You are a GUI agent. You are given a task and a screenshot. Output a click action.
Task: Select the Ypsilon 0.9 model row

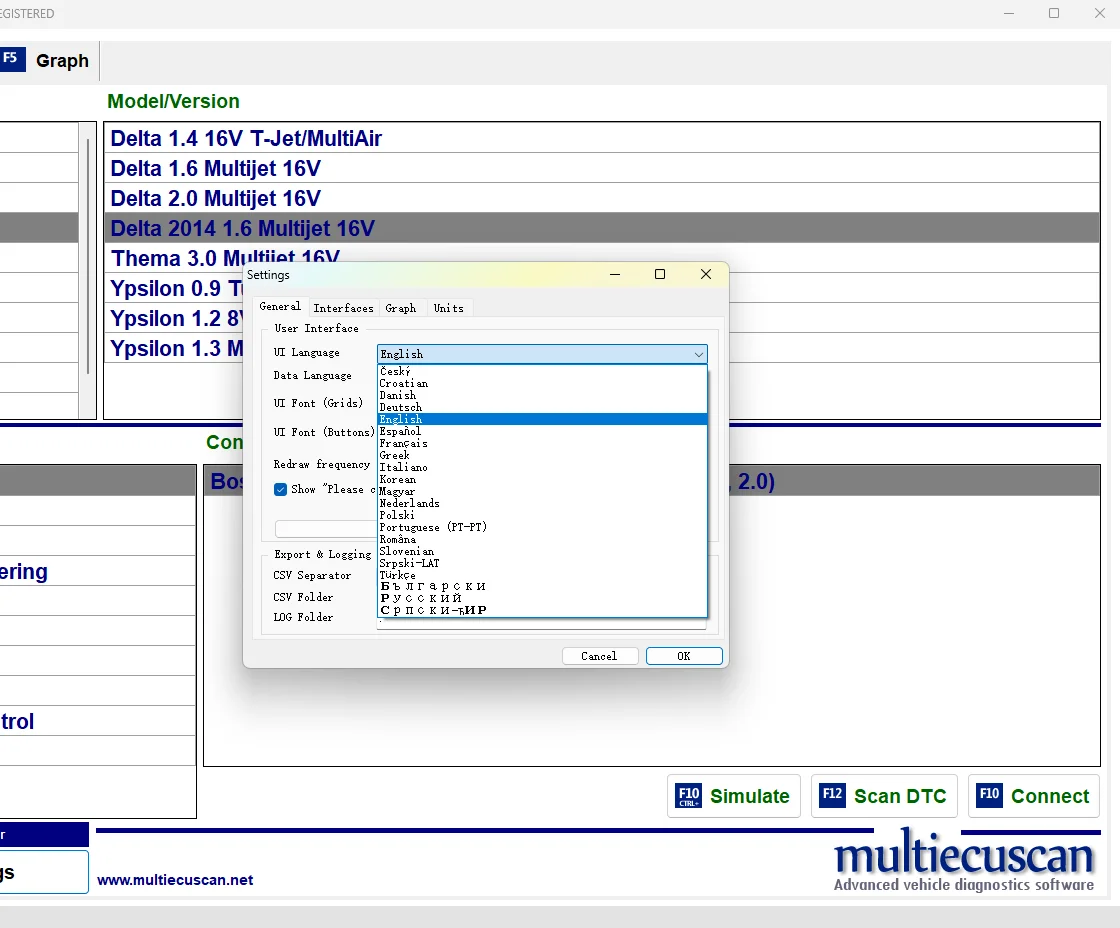174,288
